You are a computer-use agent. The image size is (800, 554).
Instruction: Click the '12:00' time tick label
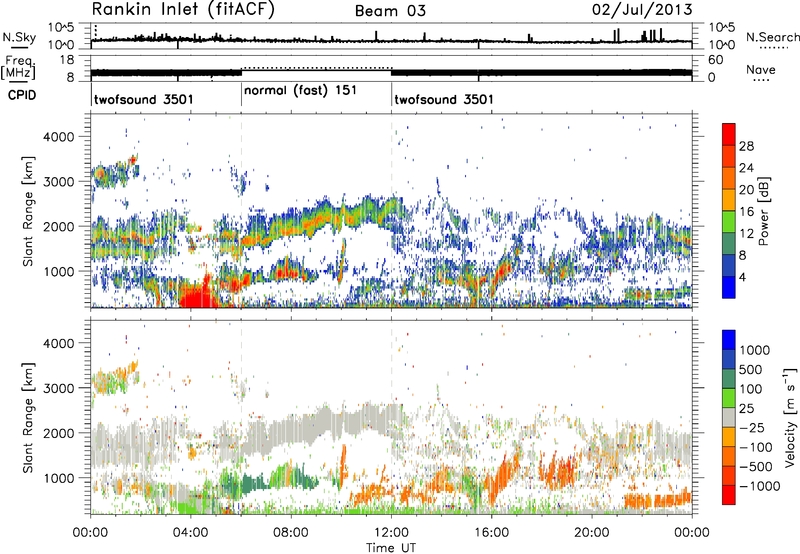tap(391, 533)
